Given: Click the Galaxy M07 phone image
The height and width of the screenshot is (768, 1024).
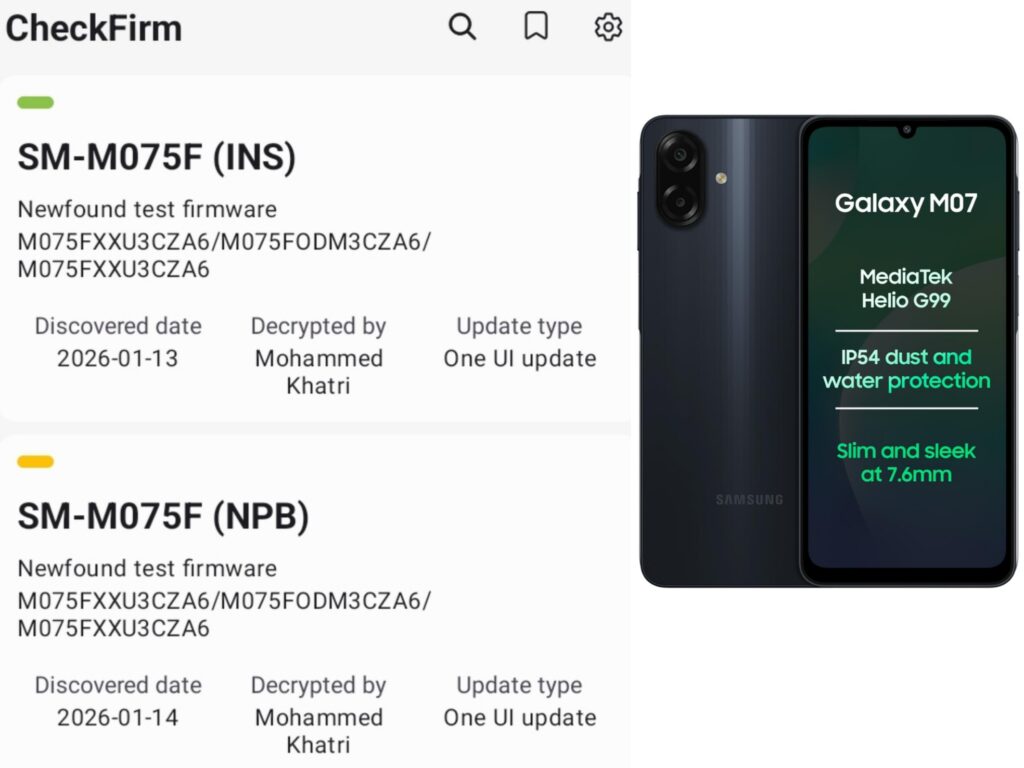Looking at the screenshot, I should 828,351.
